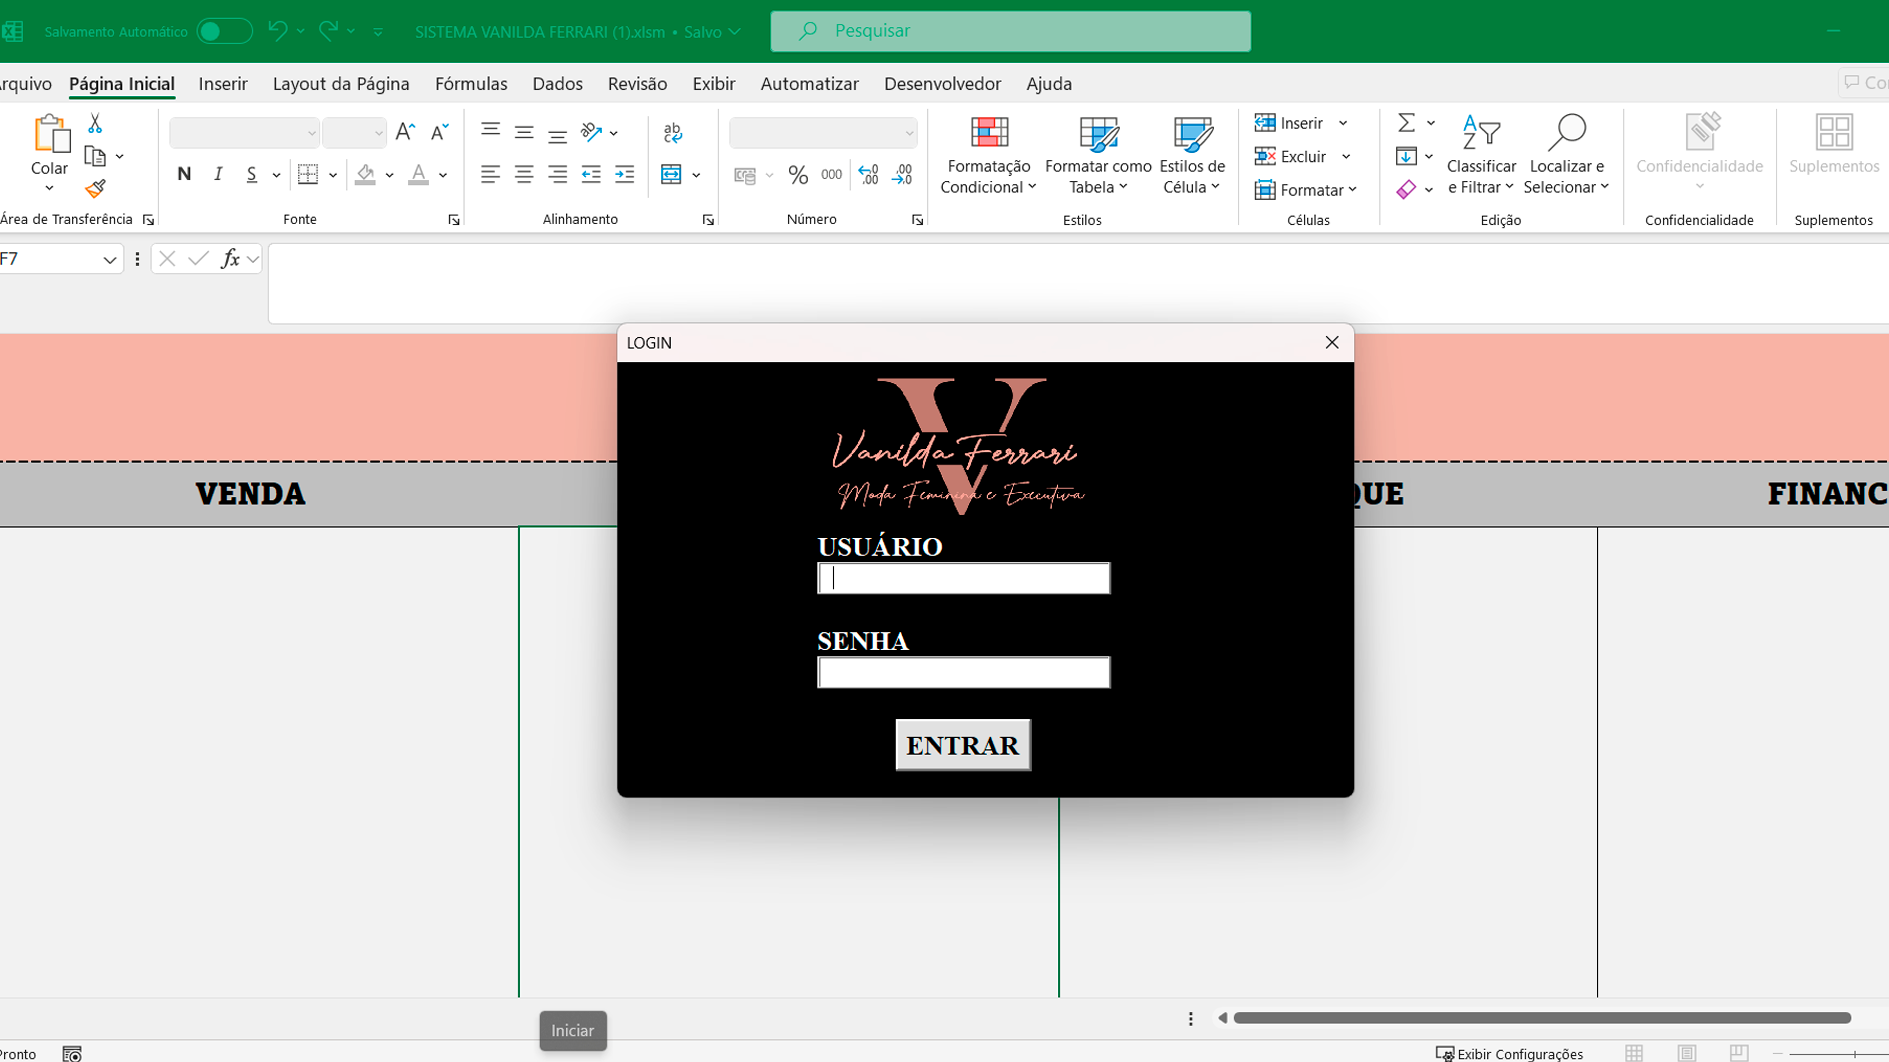Click the SENHA password field
The image size is (1889, 1062).
[x=963, y=672]
